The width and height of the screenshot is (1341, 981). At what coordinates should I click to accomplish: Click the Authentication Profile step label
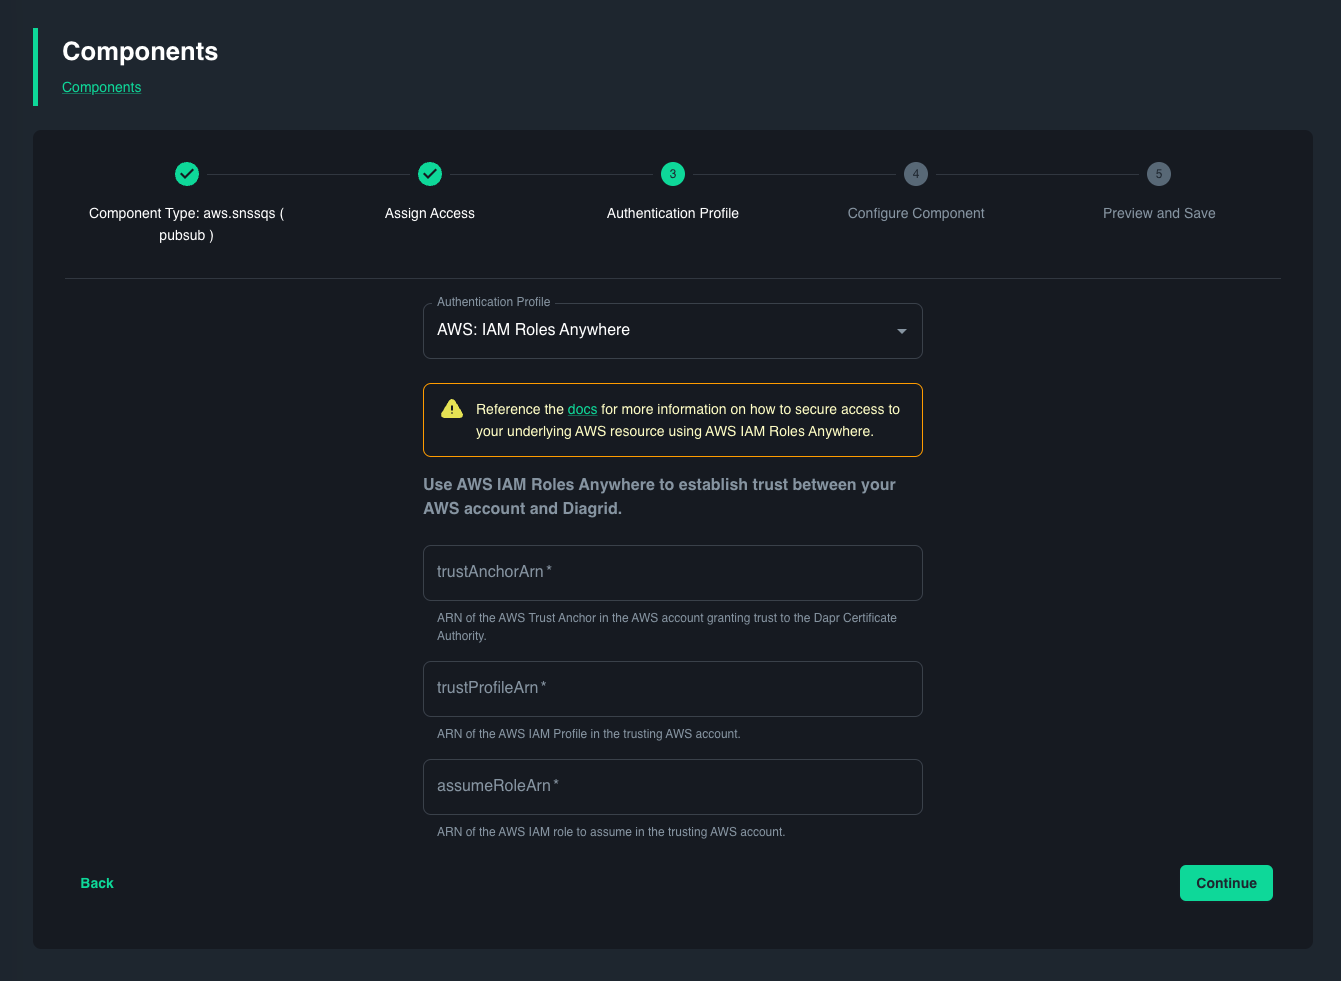[x=673, y=213]
